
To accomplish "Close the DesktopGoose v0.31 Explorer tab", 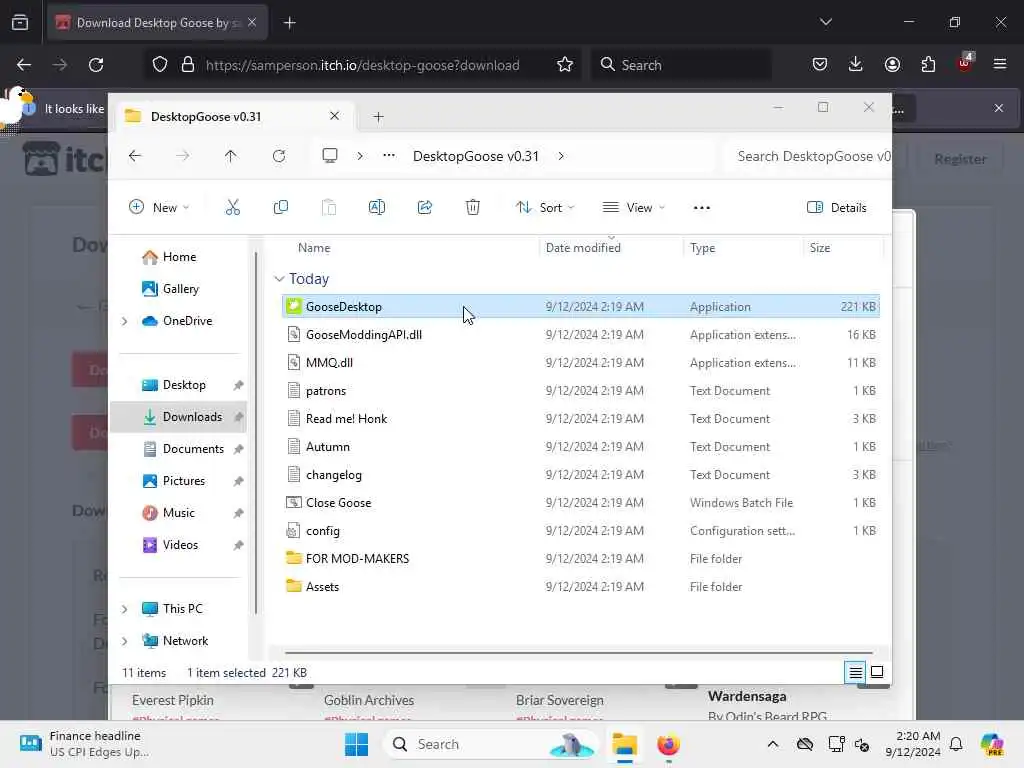I will pyautogui.click(x=334, y=116).
